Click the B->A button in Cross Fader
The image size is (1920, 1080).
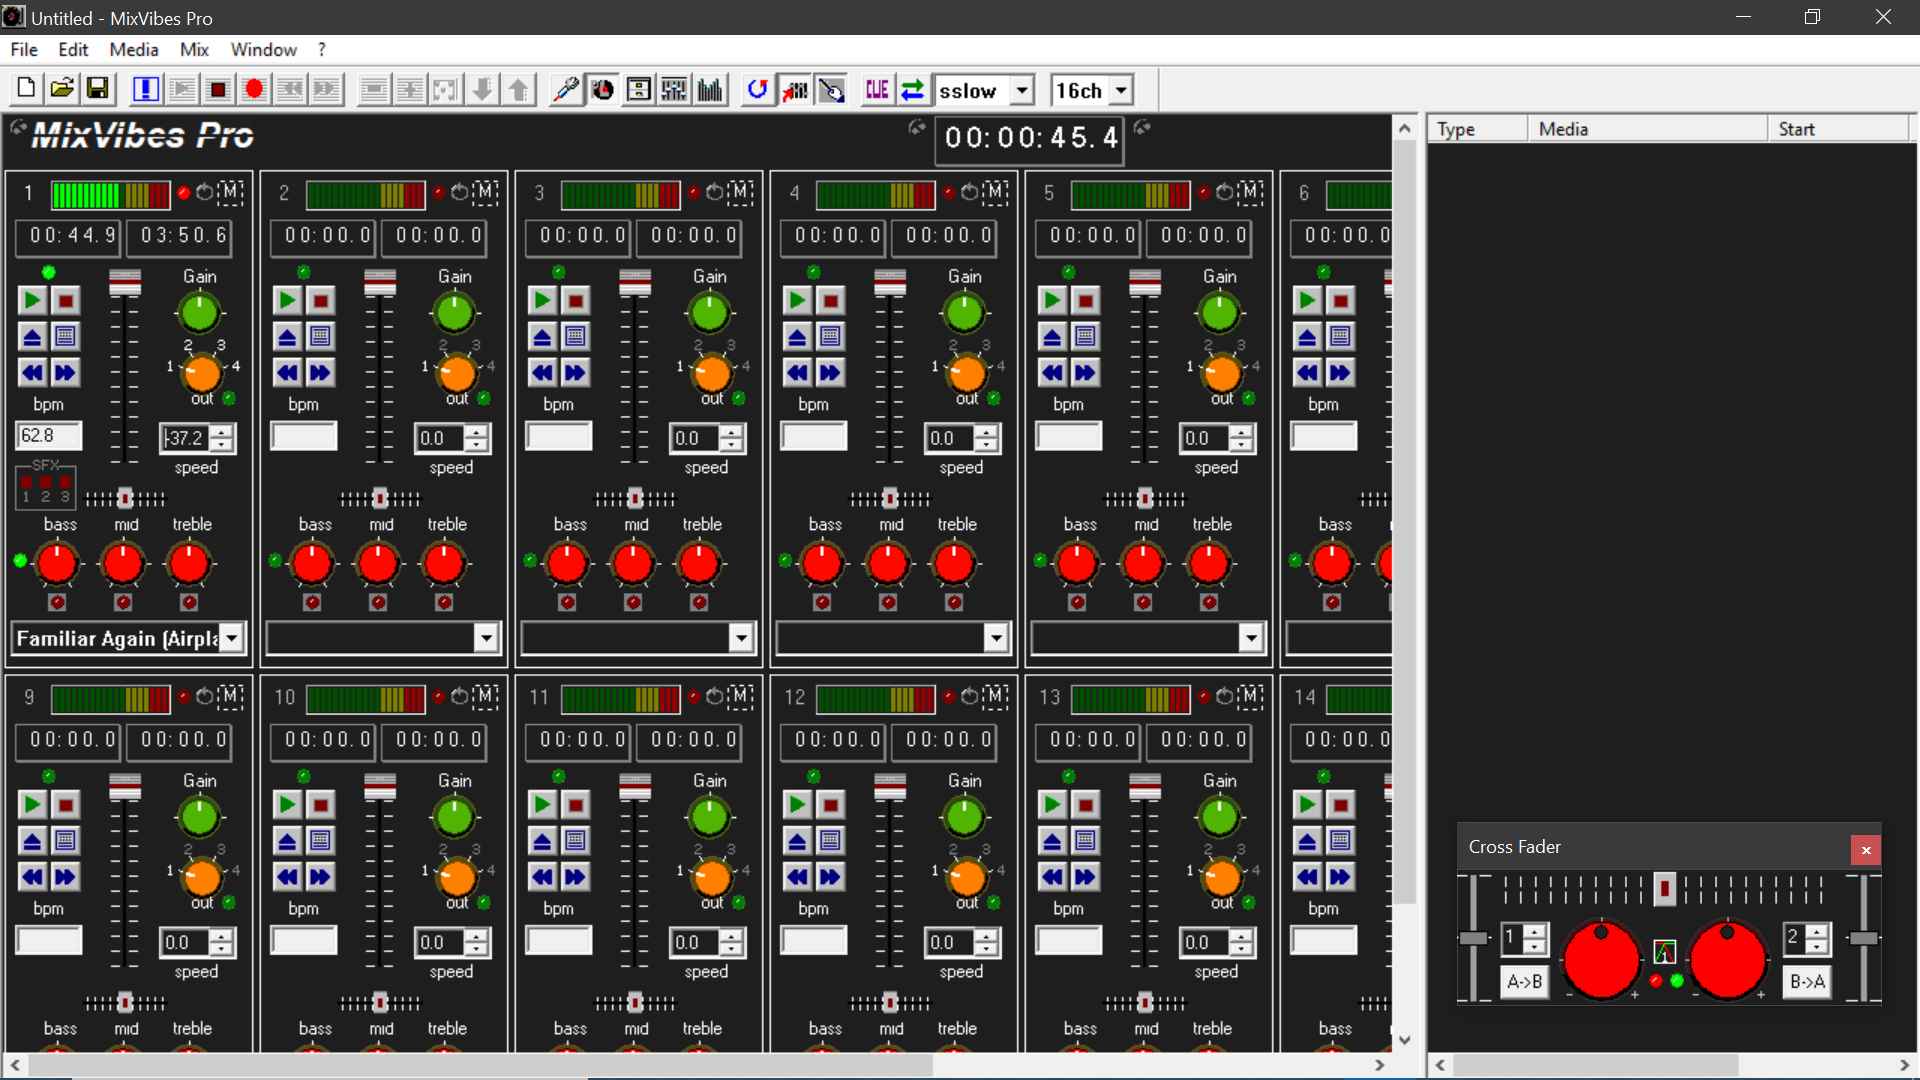click(x=1807, y=982)
